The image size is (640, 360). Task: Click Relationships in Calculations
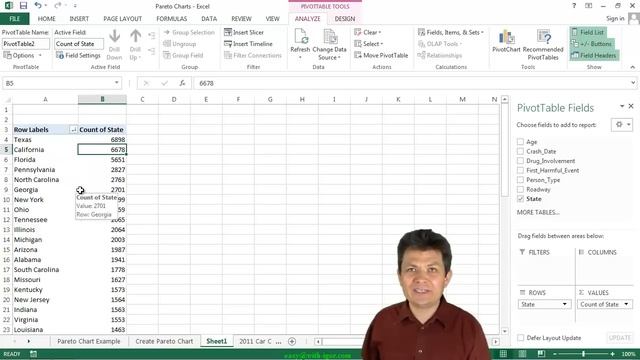[440, 55]
